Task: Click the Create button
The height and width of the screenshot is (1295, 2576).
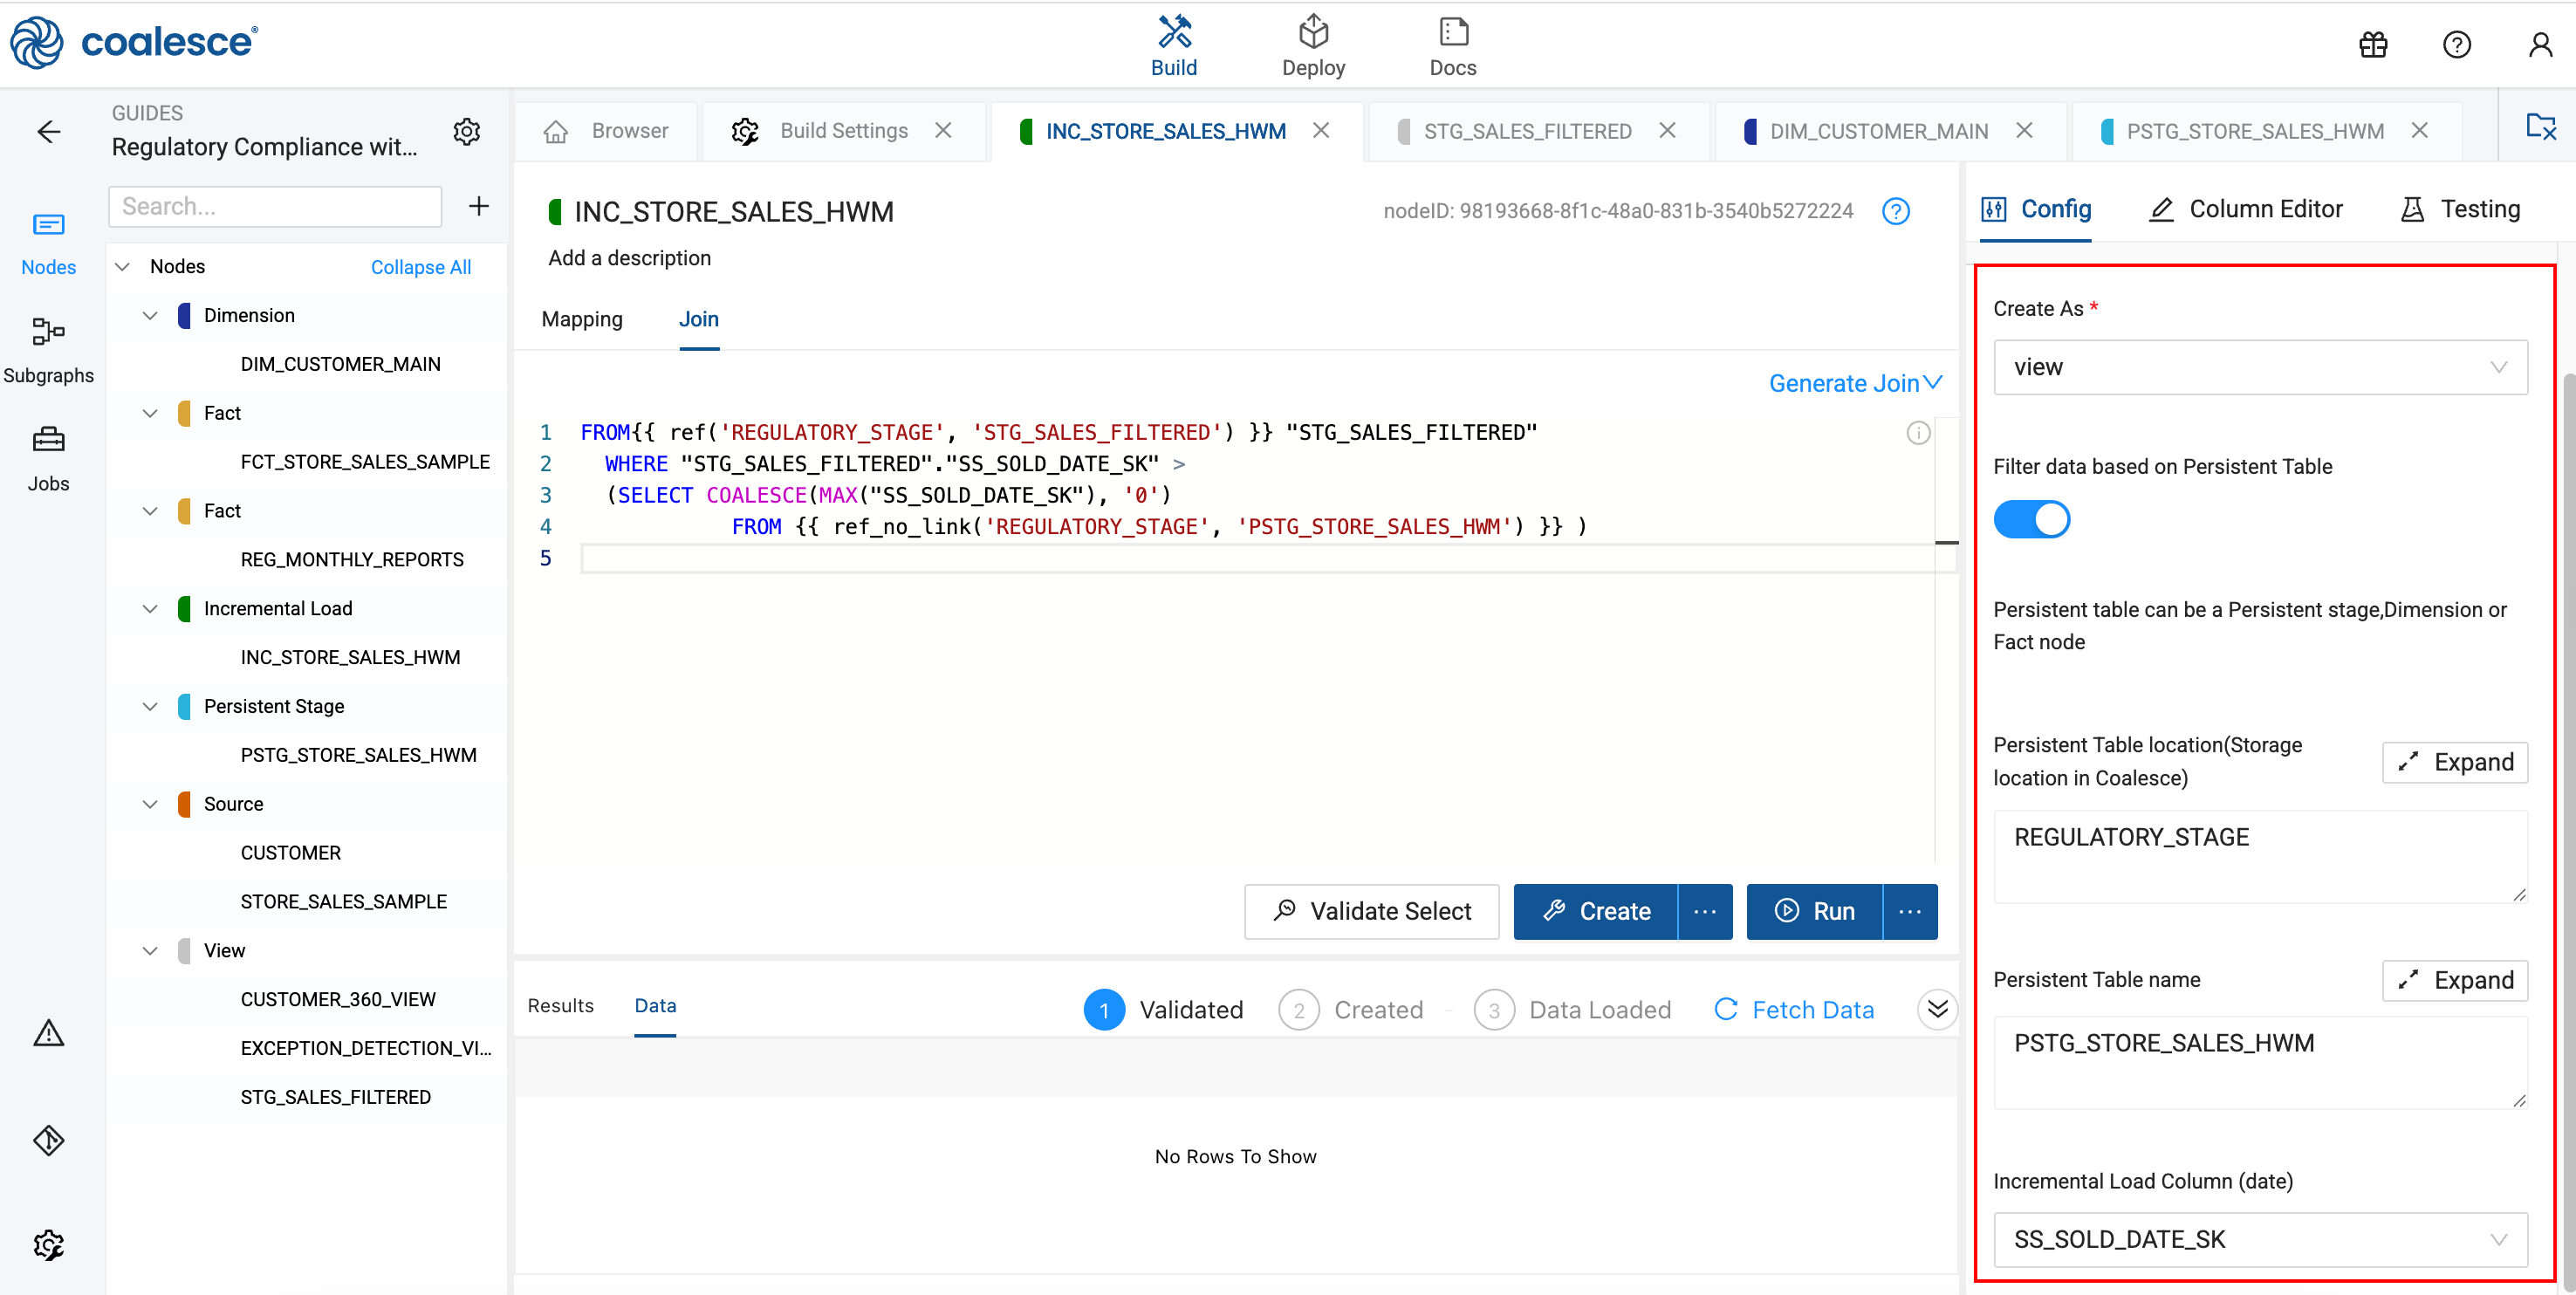Action: [x=1596, y=911]
